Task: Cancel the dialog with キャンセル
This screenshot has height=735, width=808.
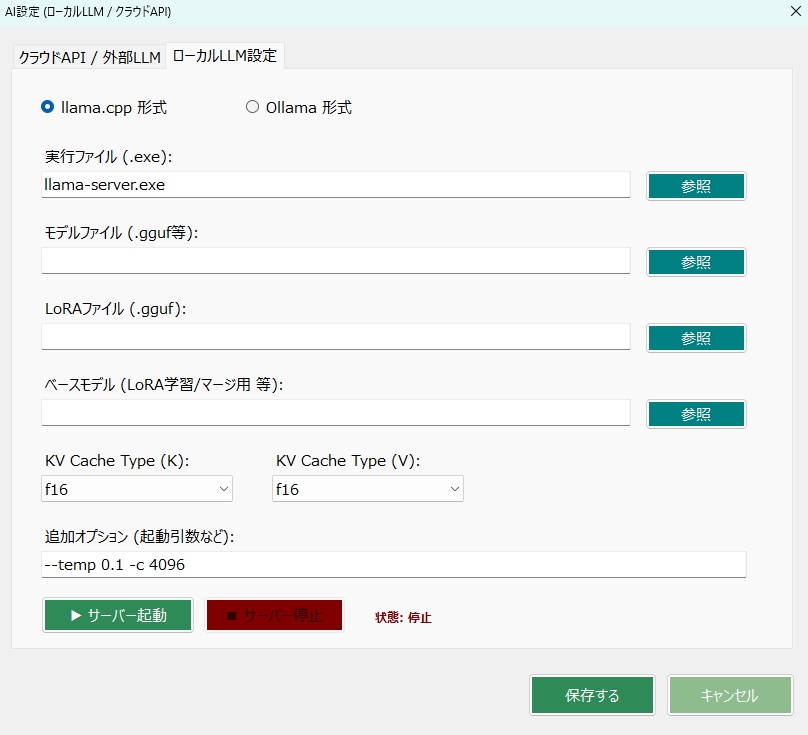Action: 730,695
